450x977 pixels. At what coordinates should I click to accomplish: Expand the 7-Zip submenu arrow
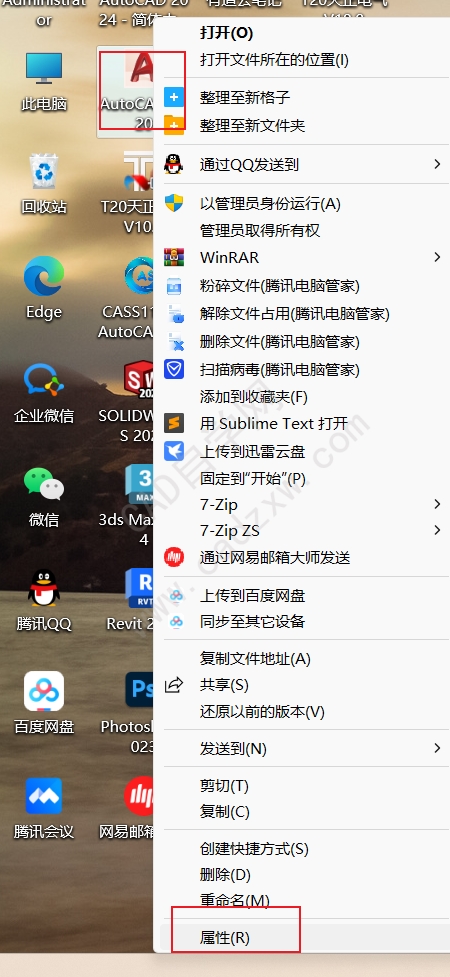click(438, 504)
